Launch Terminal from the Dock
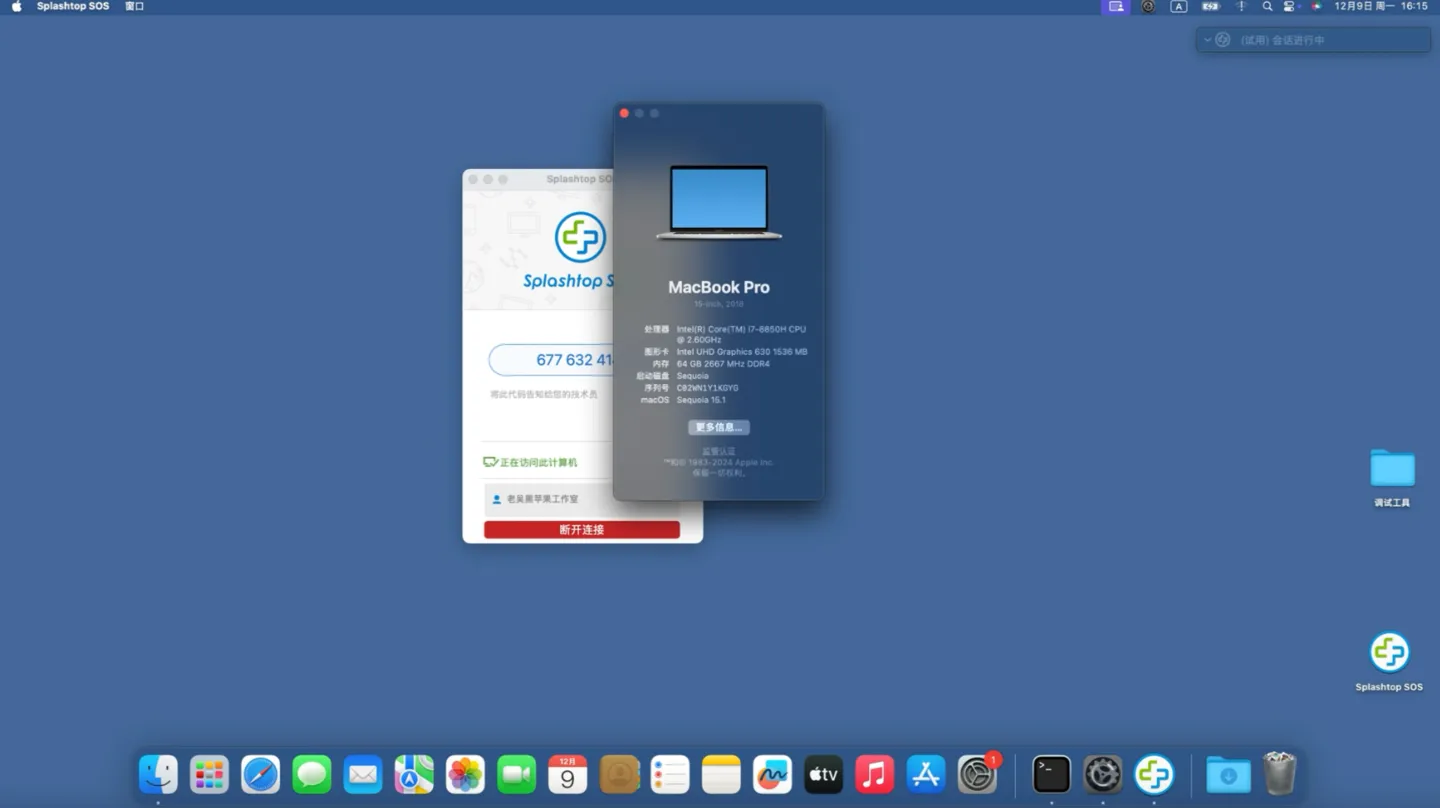The image size is (1440, 808). [x=1051, y=775]
